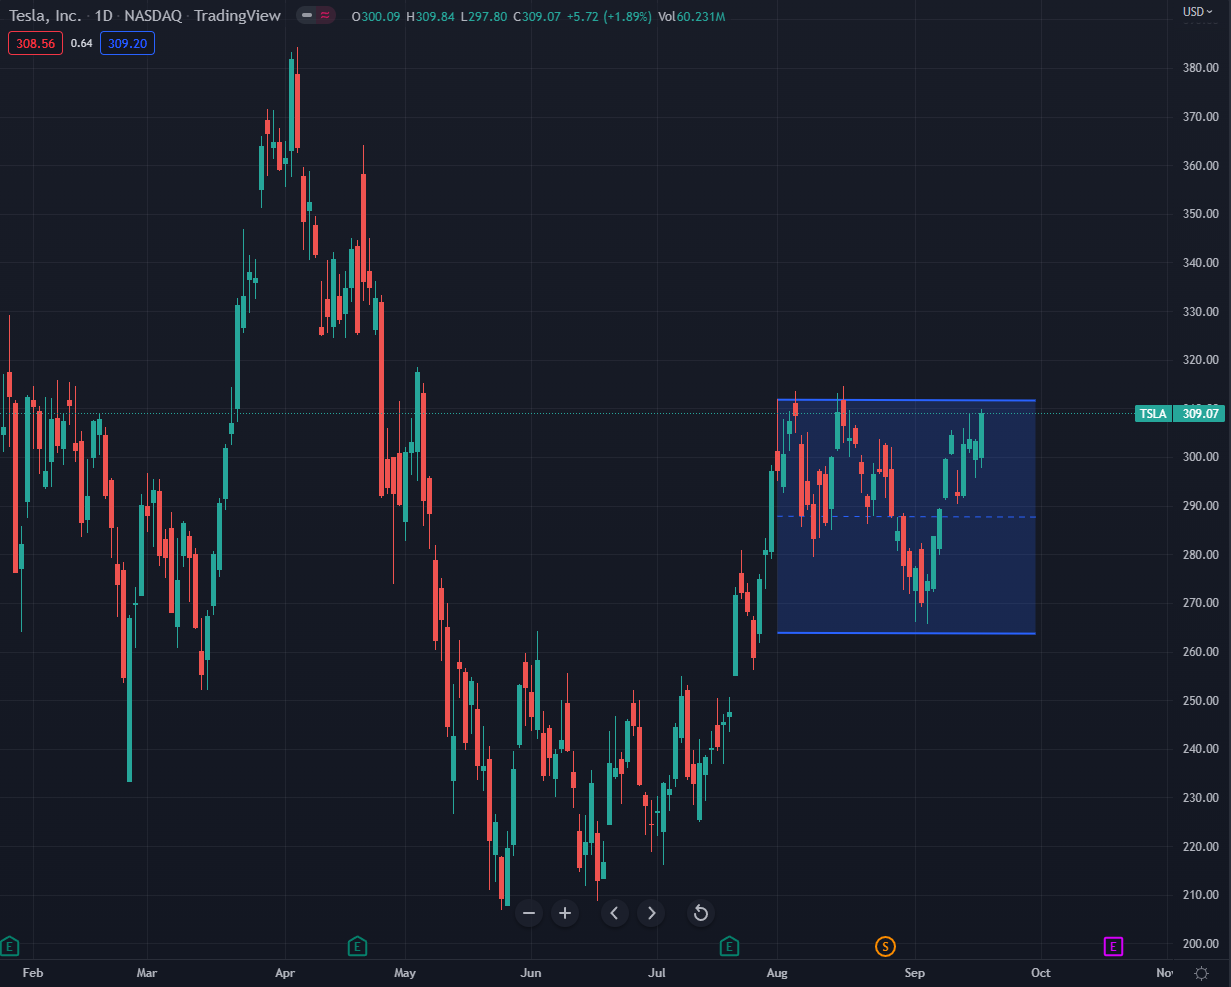Click the Aug label on time axis
The image size is (1231, 987).
point(777,972)
